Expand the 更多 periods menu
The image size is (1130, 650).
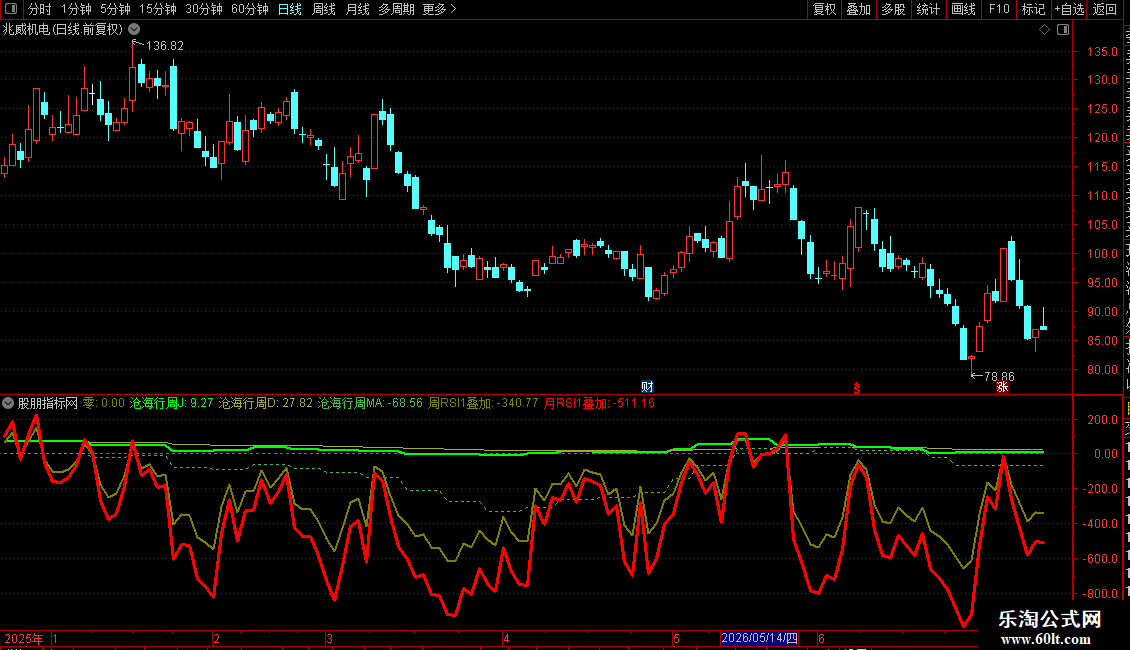[439, 9]
